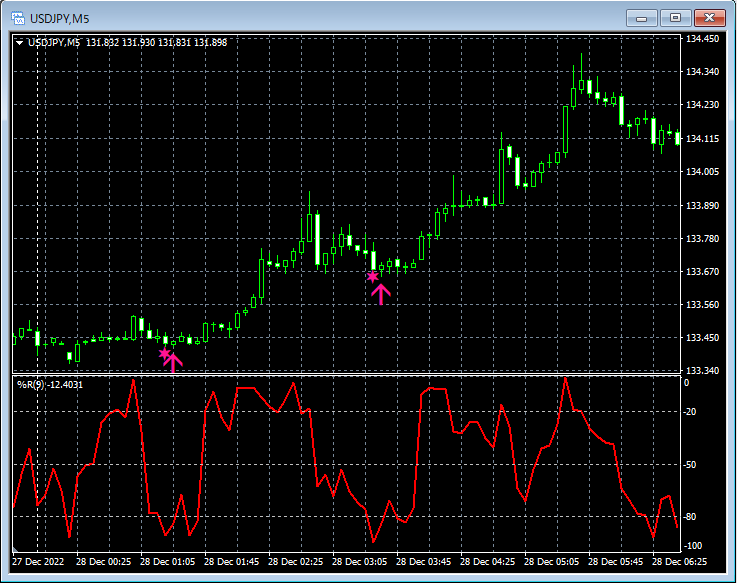Click price level 133.670 on scale

pyautogui.click(x=703, y=272)
